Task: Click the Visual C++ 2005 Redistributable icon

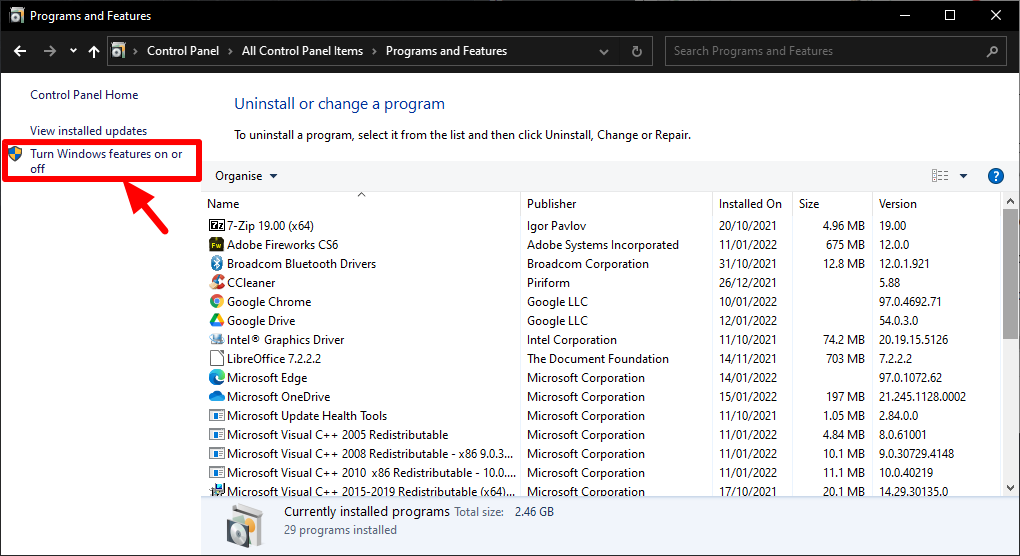Action: 217,434
